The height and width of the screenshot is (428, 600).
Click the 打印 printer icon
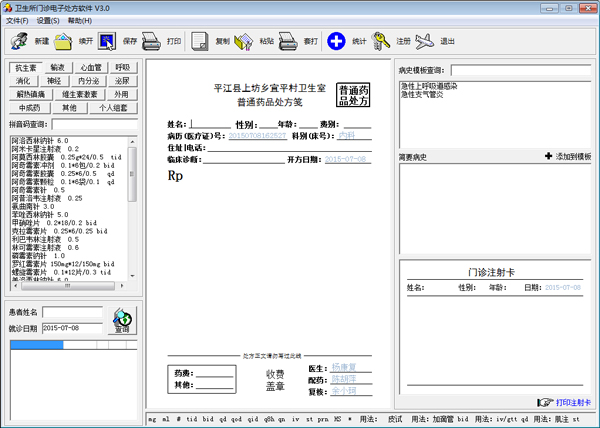[151, 41]
